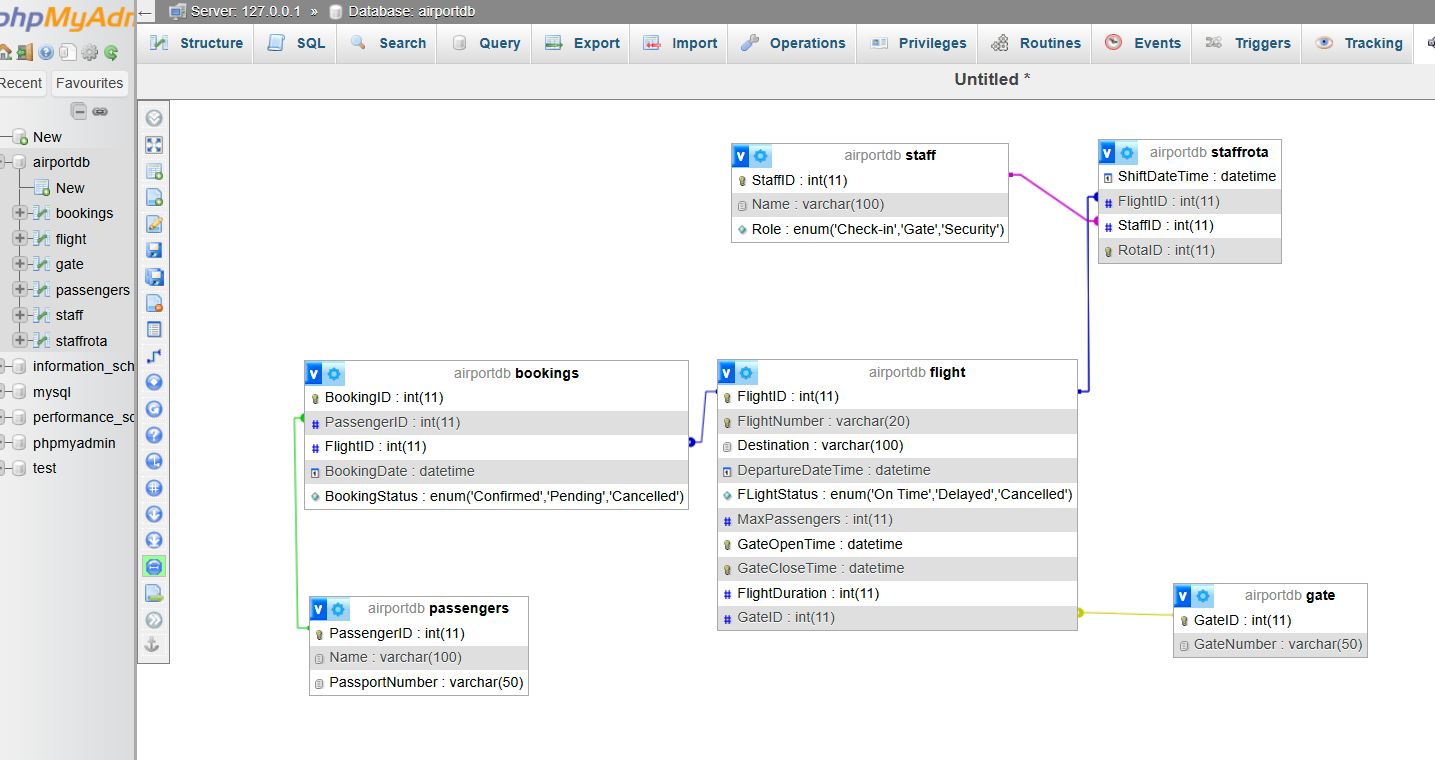Viewport: 1435px width, 760px height.
Task: Toggle small/big view of bookings table
Action: [x=314, y=374]
